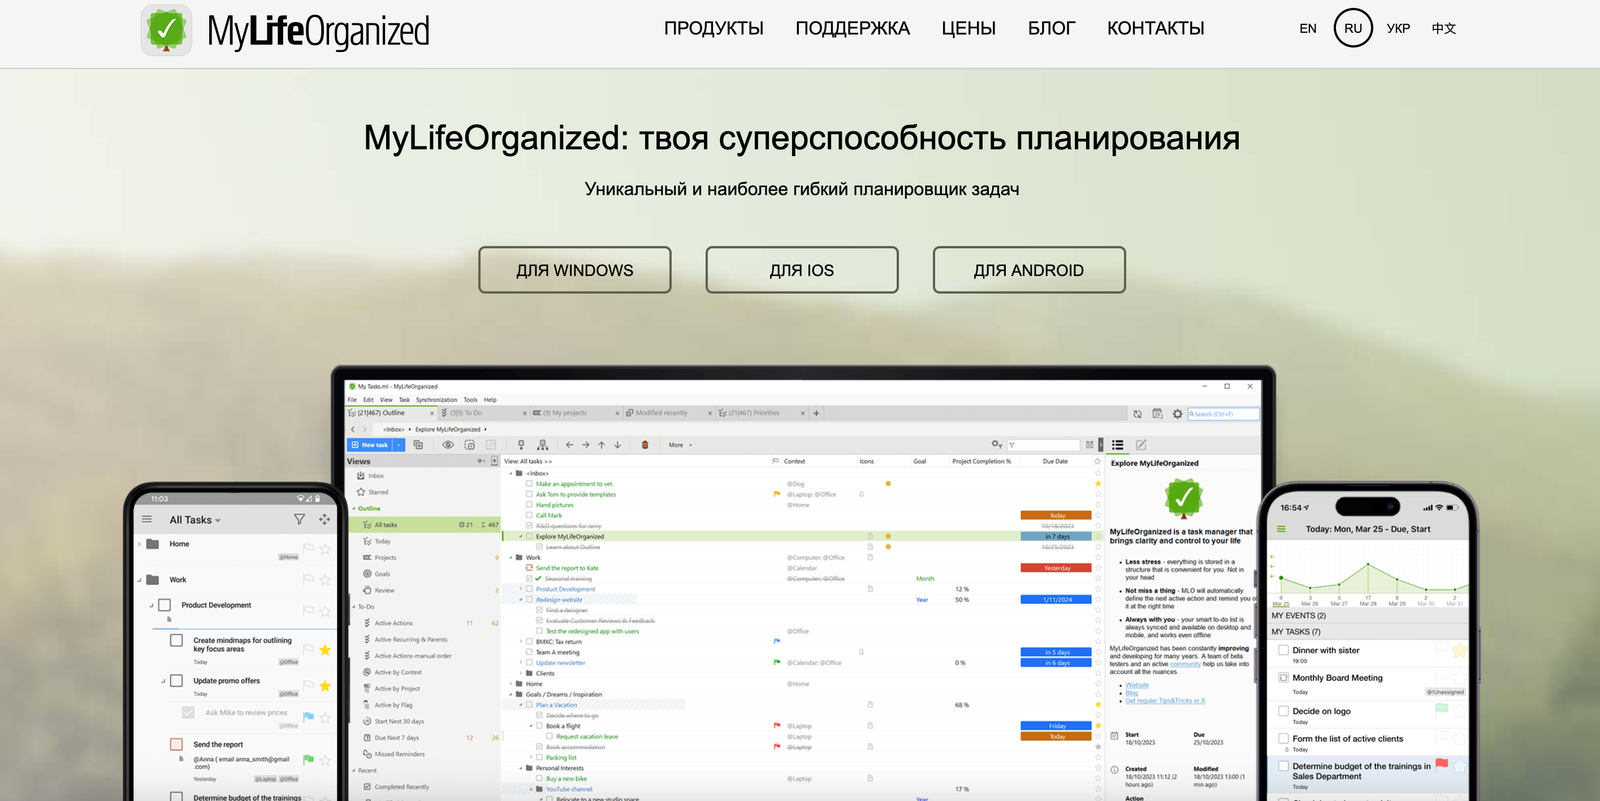
Task: Click green menu icon on iPhone
Action: pos(1281,529)
